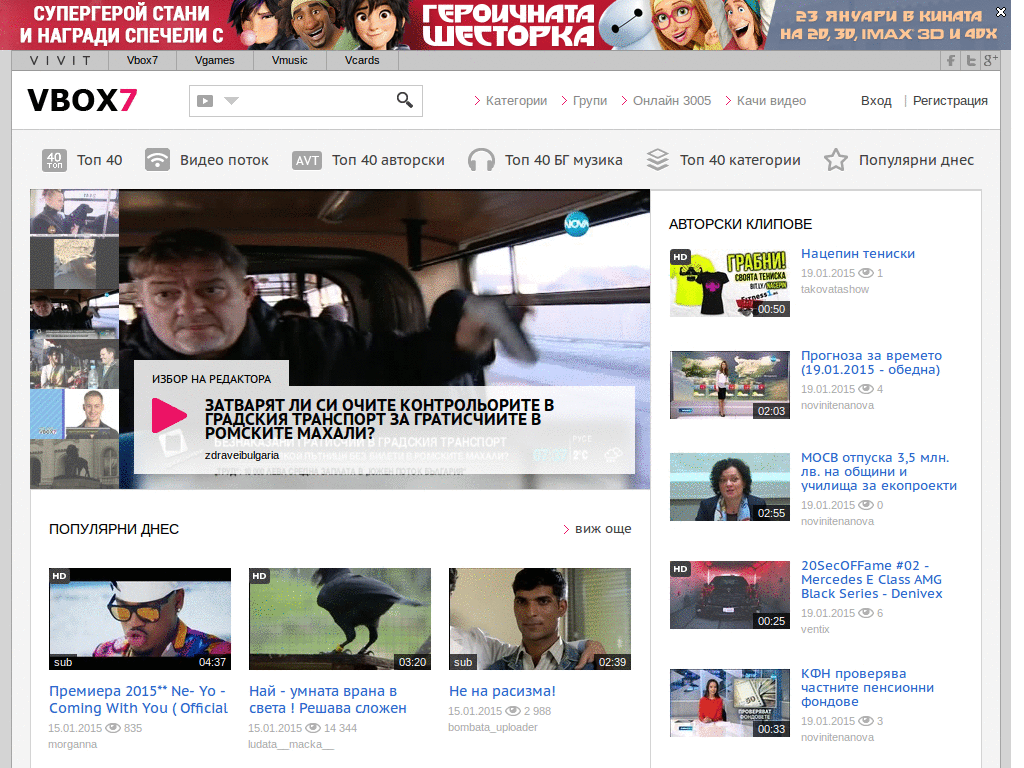Image resolution: width=1024 pixels, height=768 pixels.
Task: Click the Видео поток wifi icon
Action: point(157,160)
